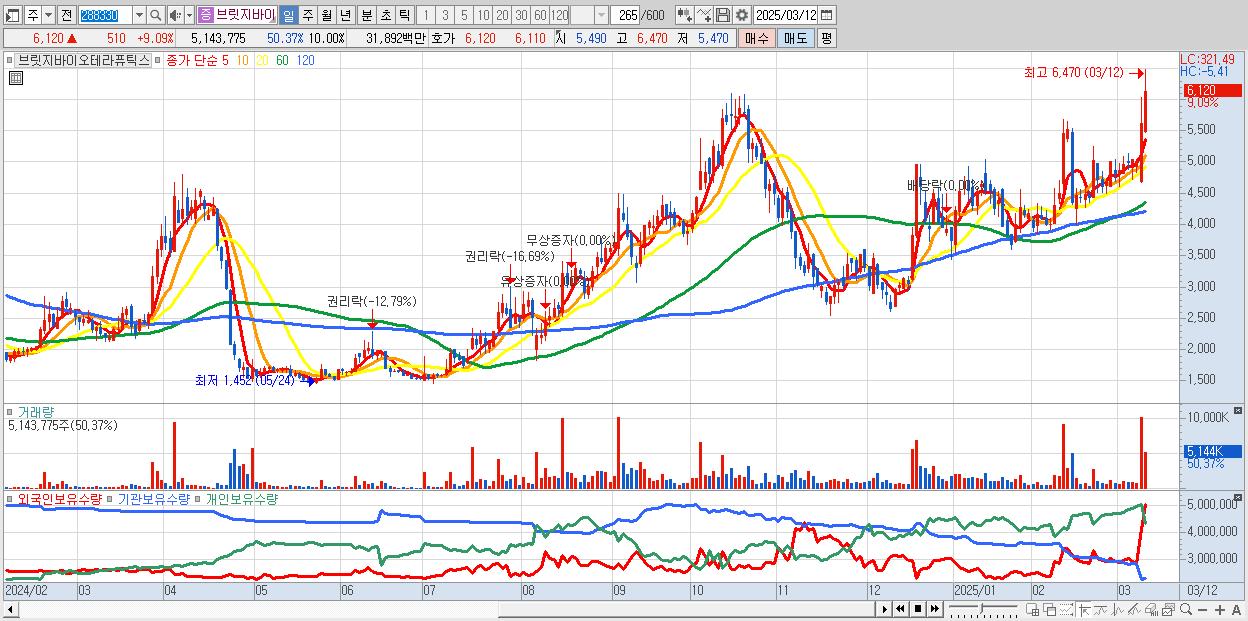Viewport: 1248px width, 621px height.
Task: Click the save floppy disk icon
Action: pos(723,16)
